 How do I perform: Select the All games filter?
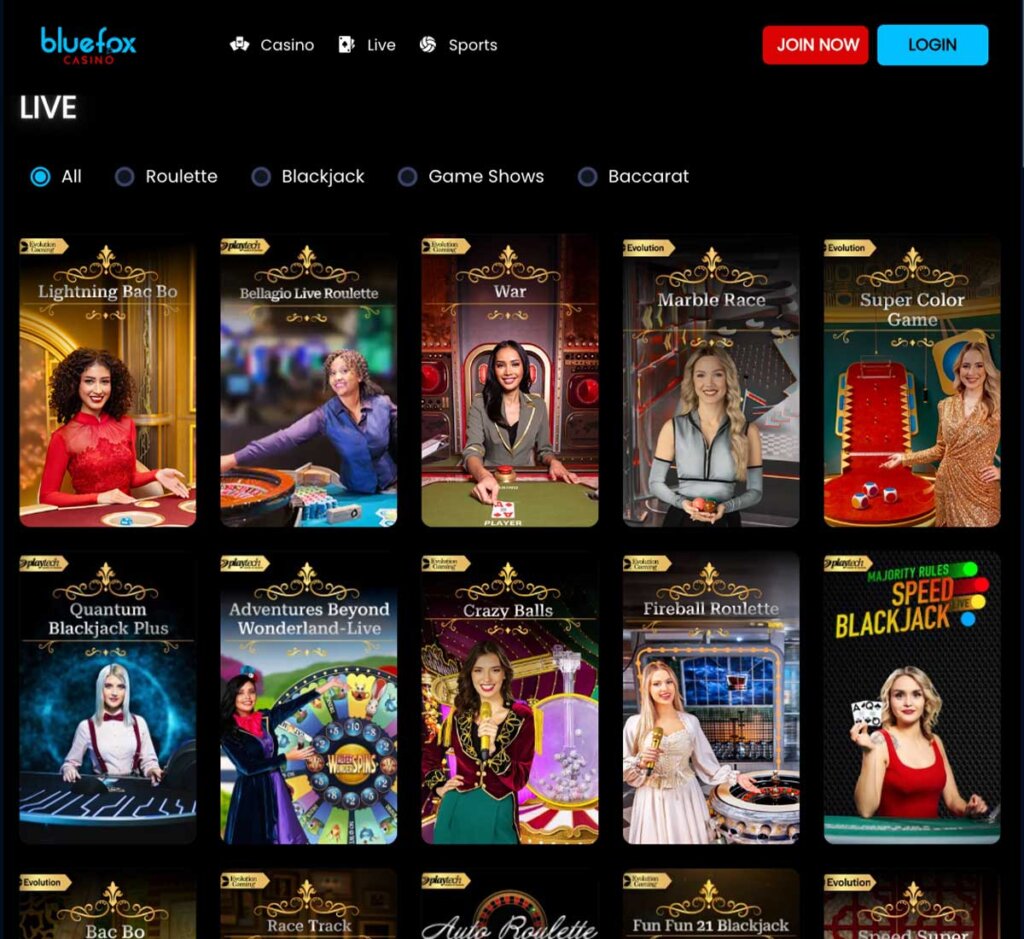(x=38, y=176)
